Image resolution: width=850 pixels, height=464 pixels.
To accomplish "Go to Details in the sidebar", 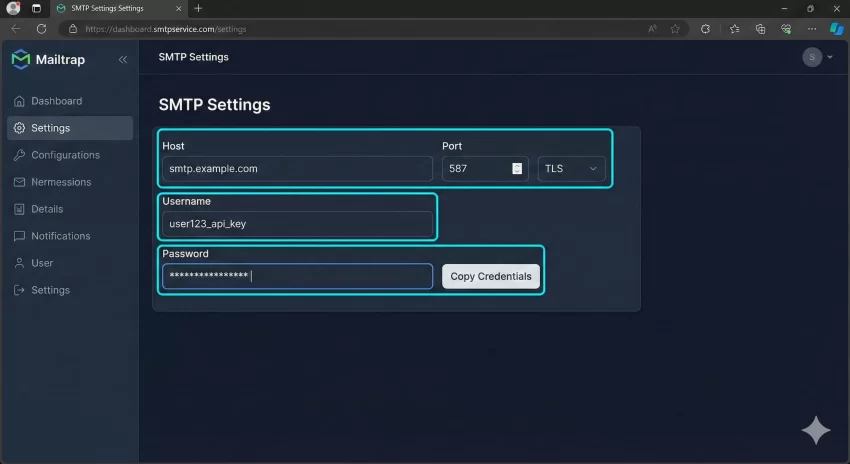I will (70, 209).
